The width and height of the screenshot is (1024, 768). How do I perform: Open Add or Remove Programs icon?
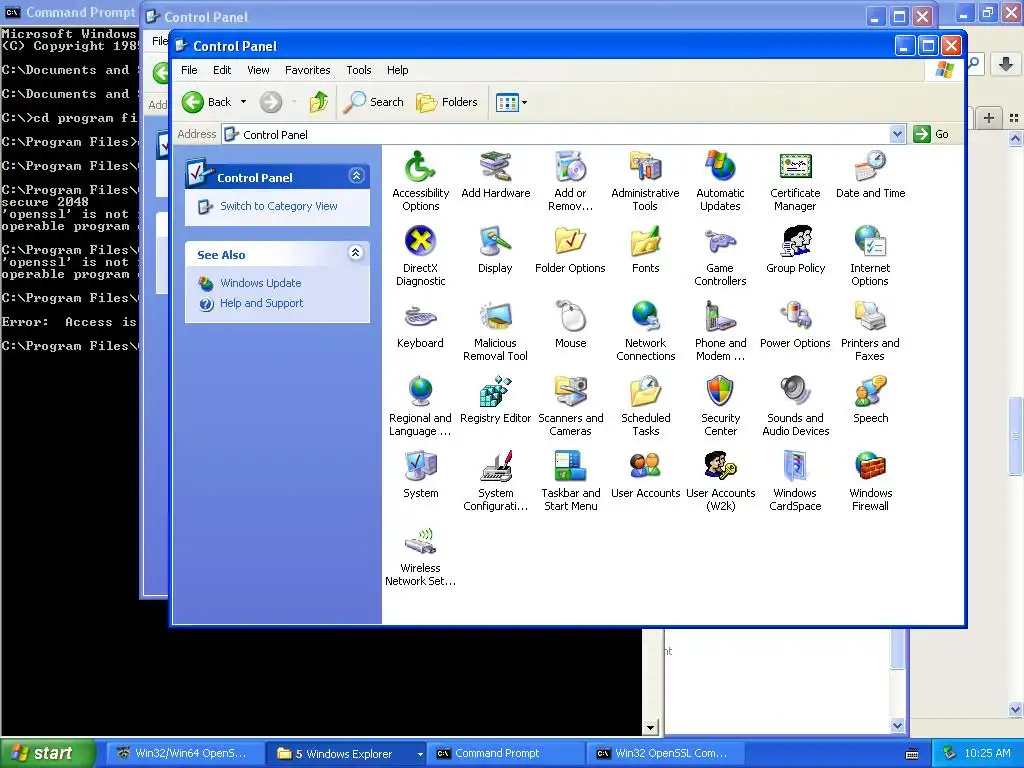coord(570,182)
